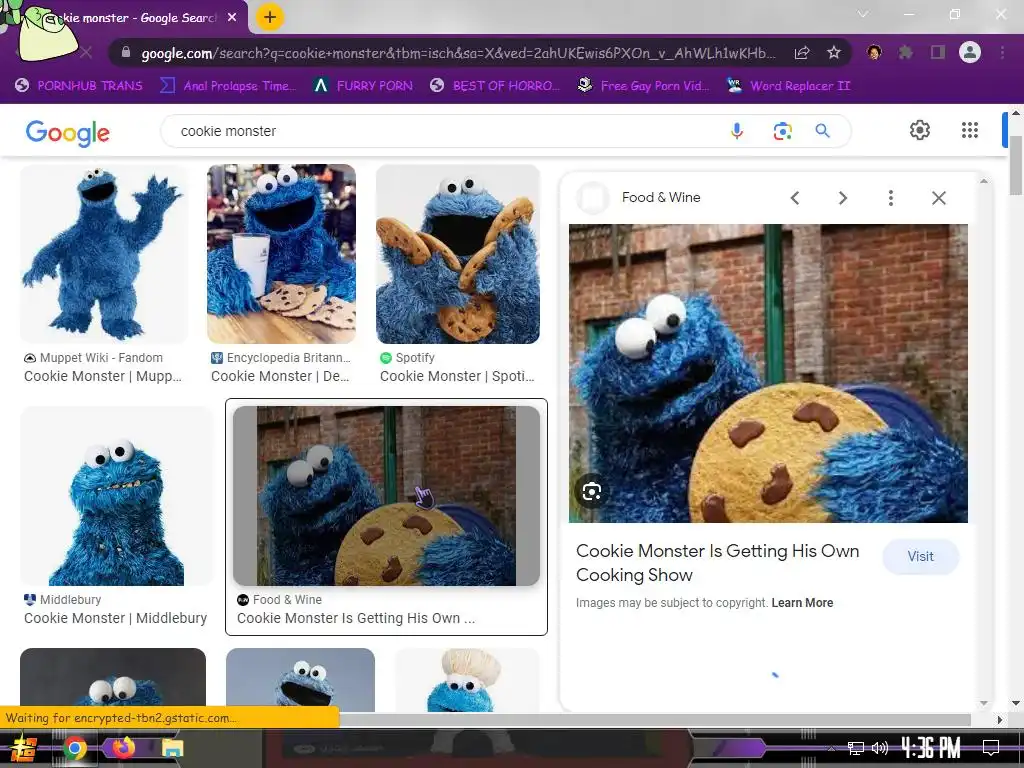Click the Food & Wine panel header
The width and height of the screenshot is (1024, 768).
[x=661, y=197]
